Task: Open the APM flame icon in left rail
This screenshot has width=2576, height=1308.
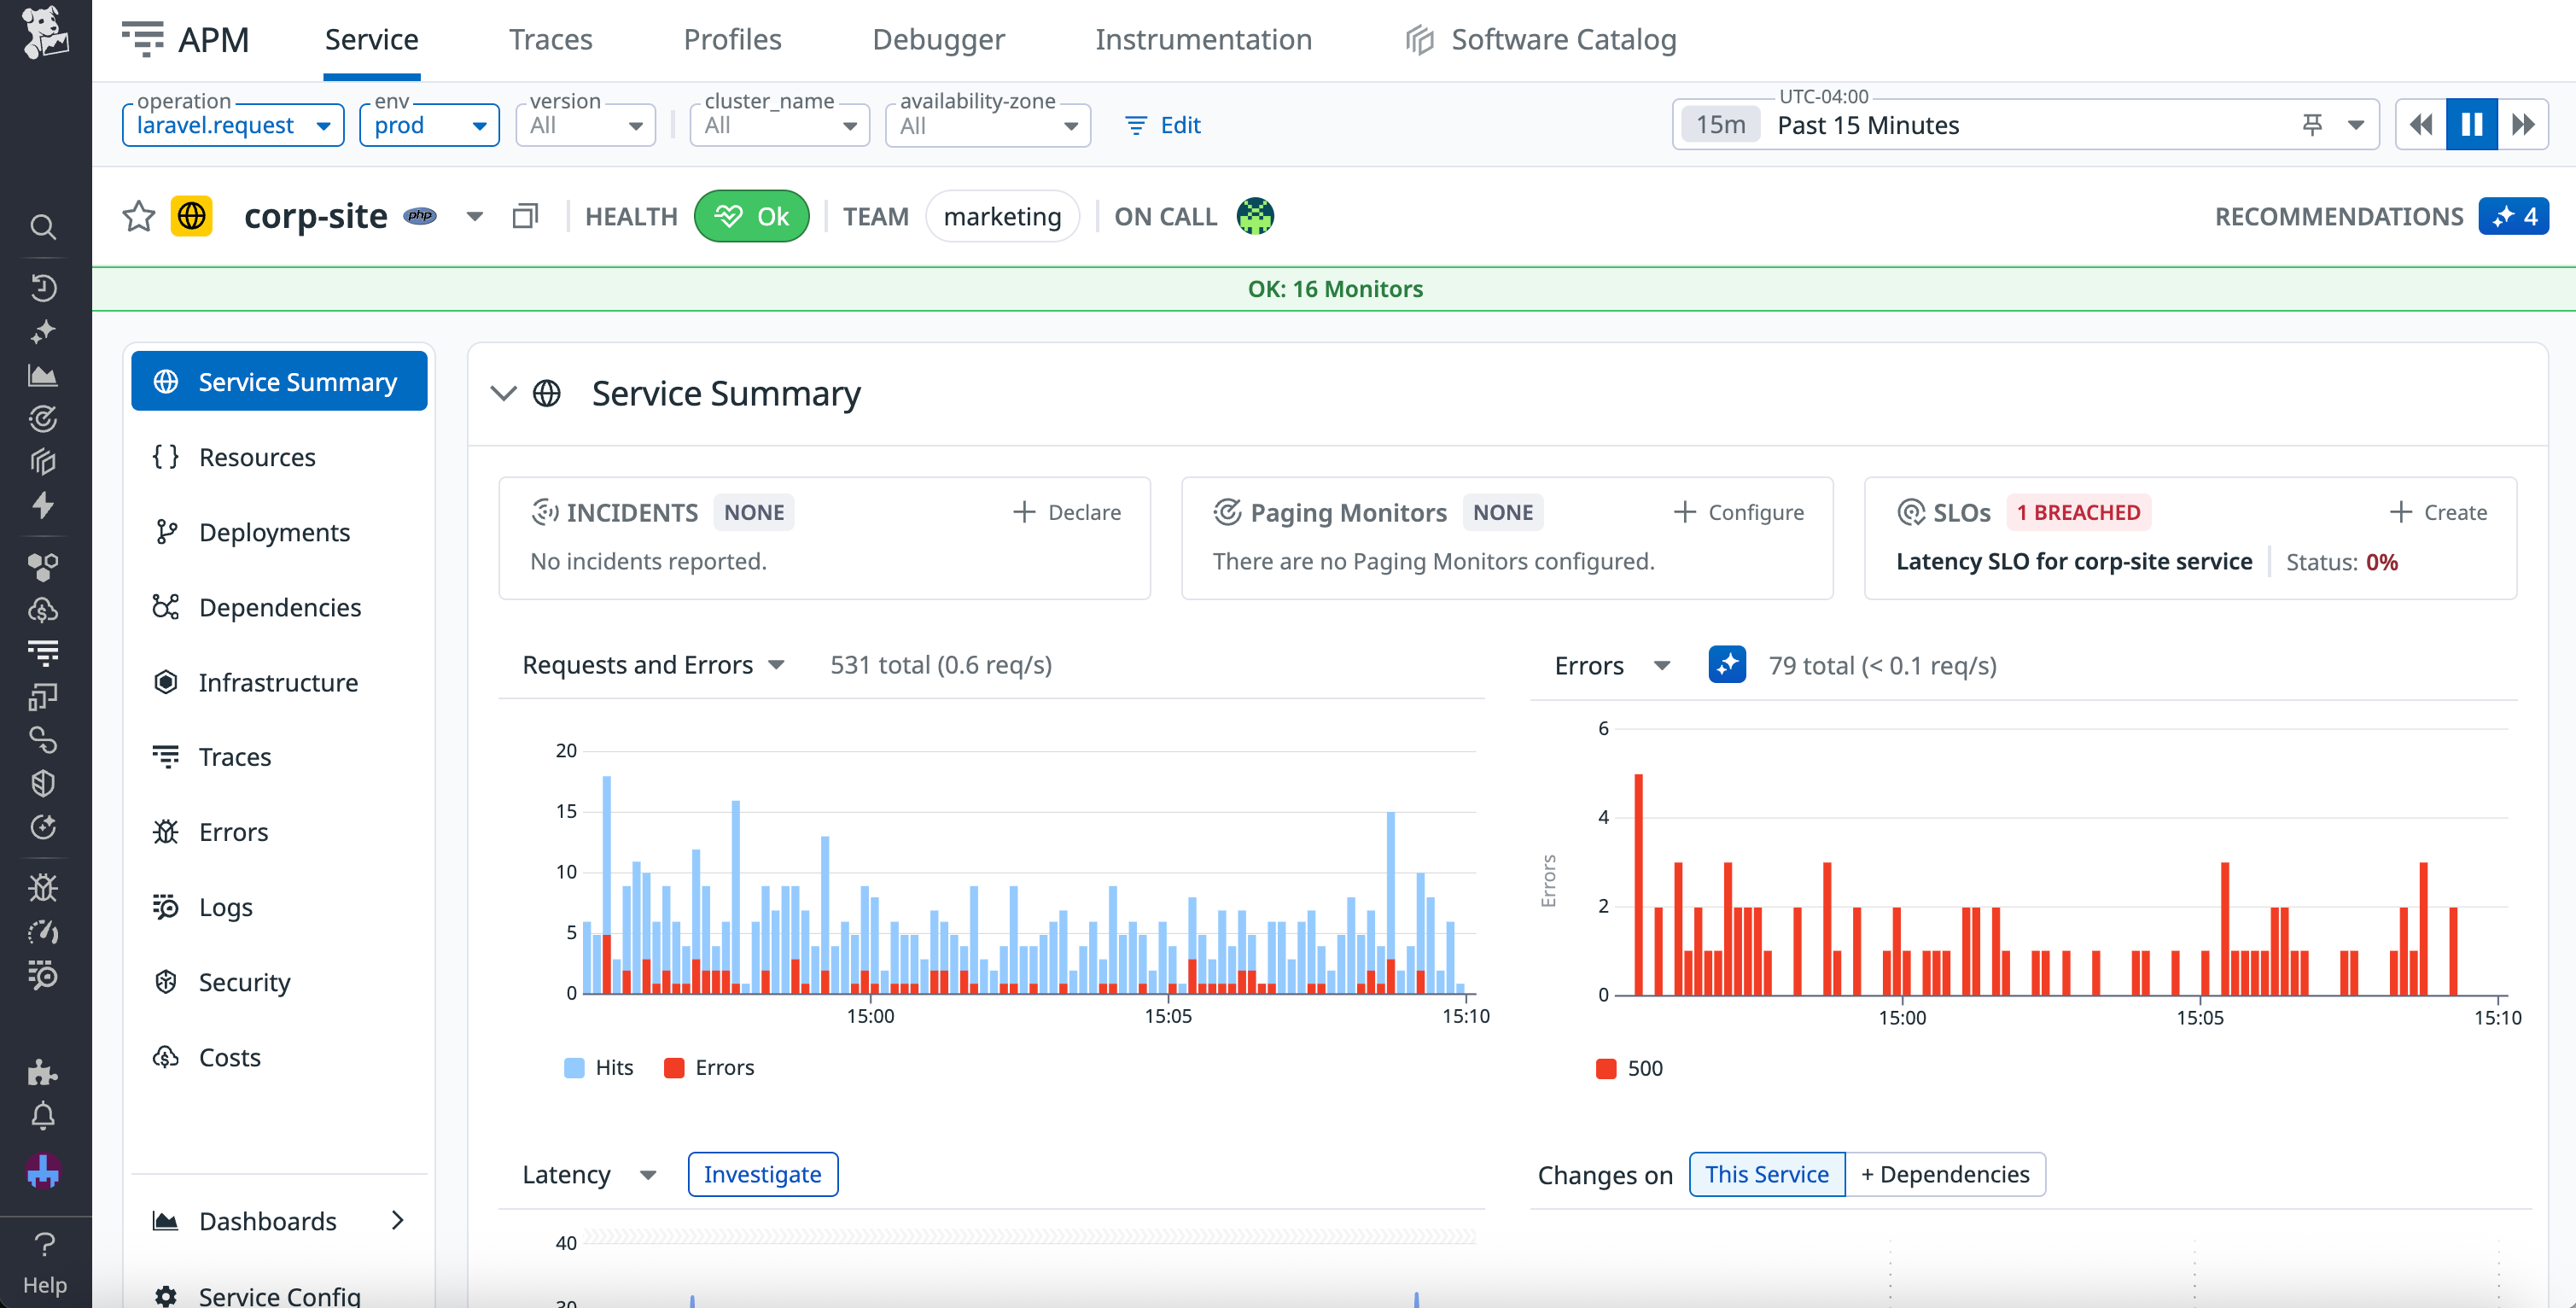Action: click(x=44, y=506)
